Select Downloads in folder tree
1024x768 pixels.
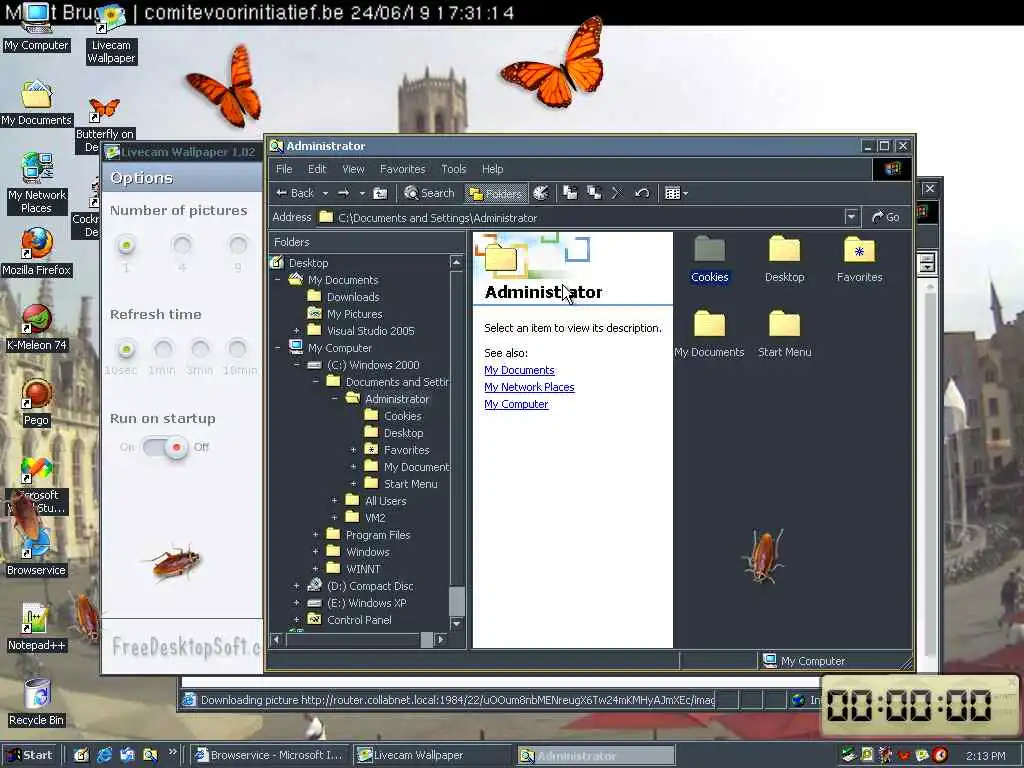[x=353, y=297]
